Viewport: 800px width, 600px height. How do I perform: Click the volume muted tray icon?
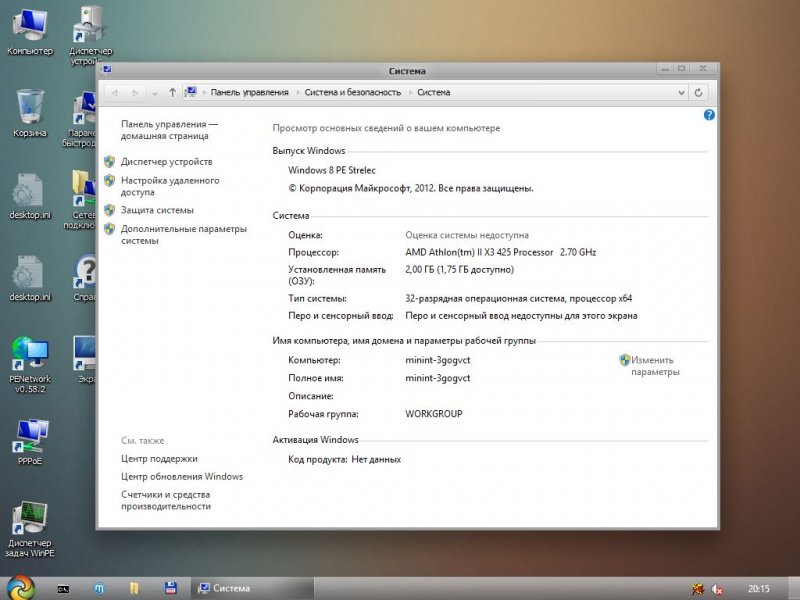coord(716,588)
